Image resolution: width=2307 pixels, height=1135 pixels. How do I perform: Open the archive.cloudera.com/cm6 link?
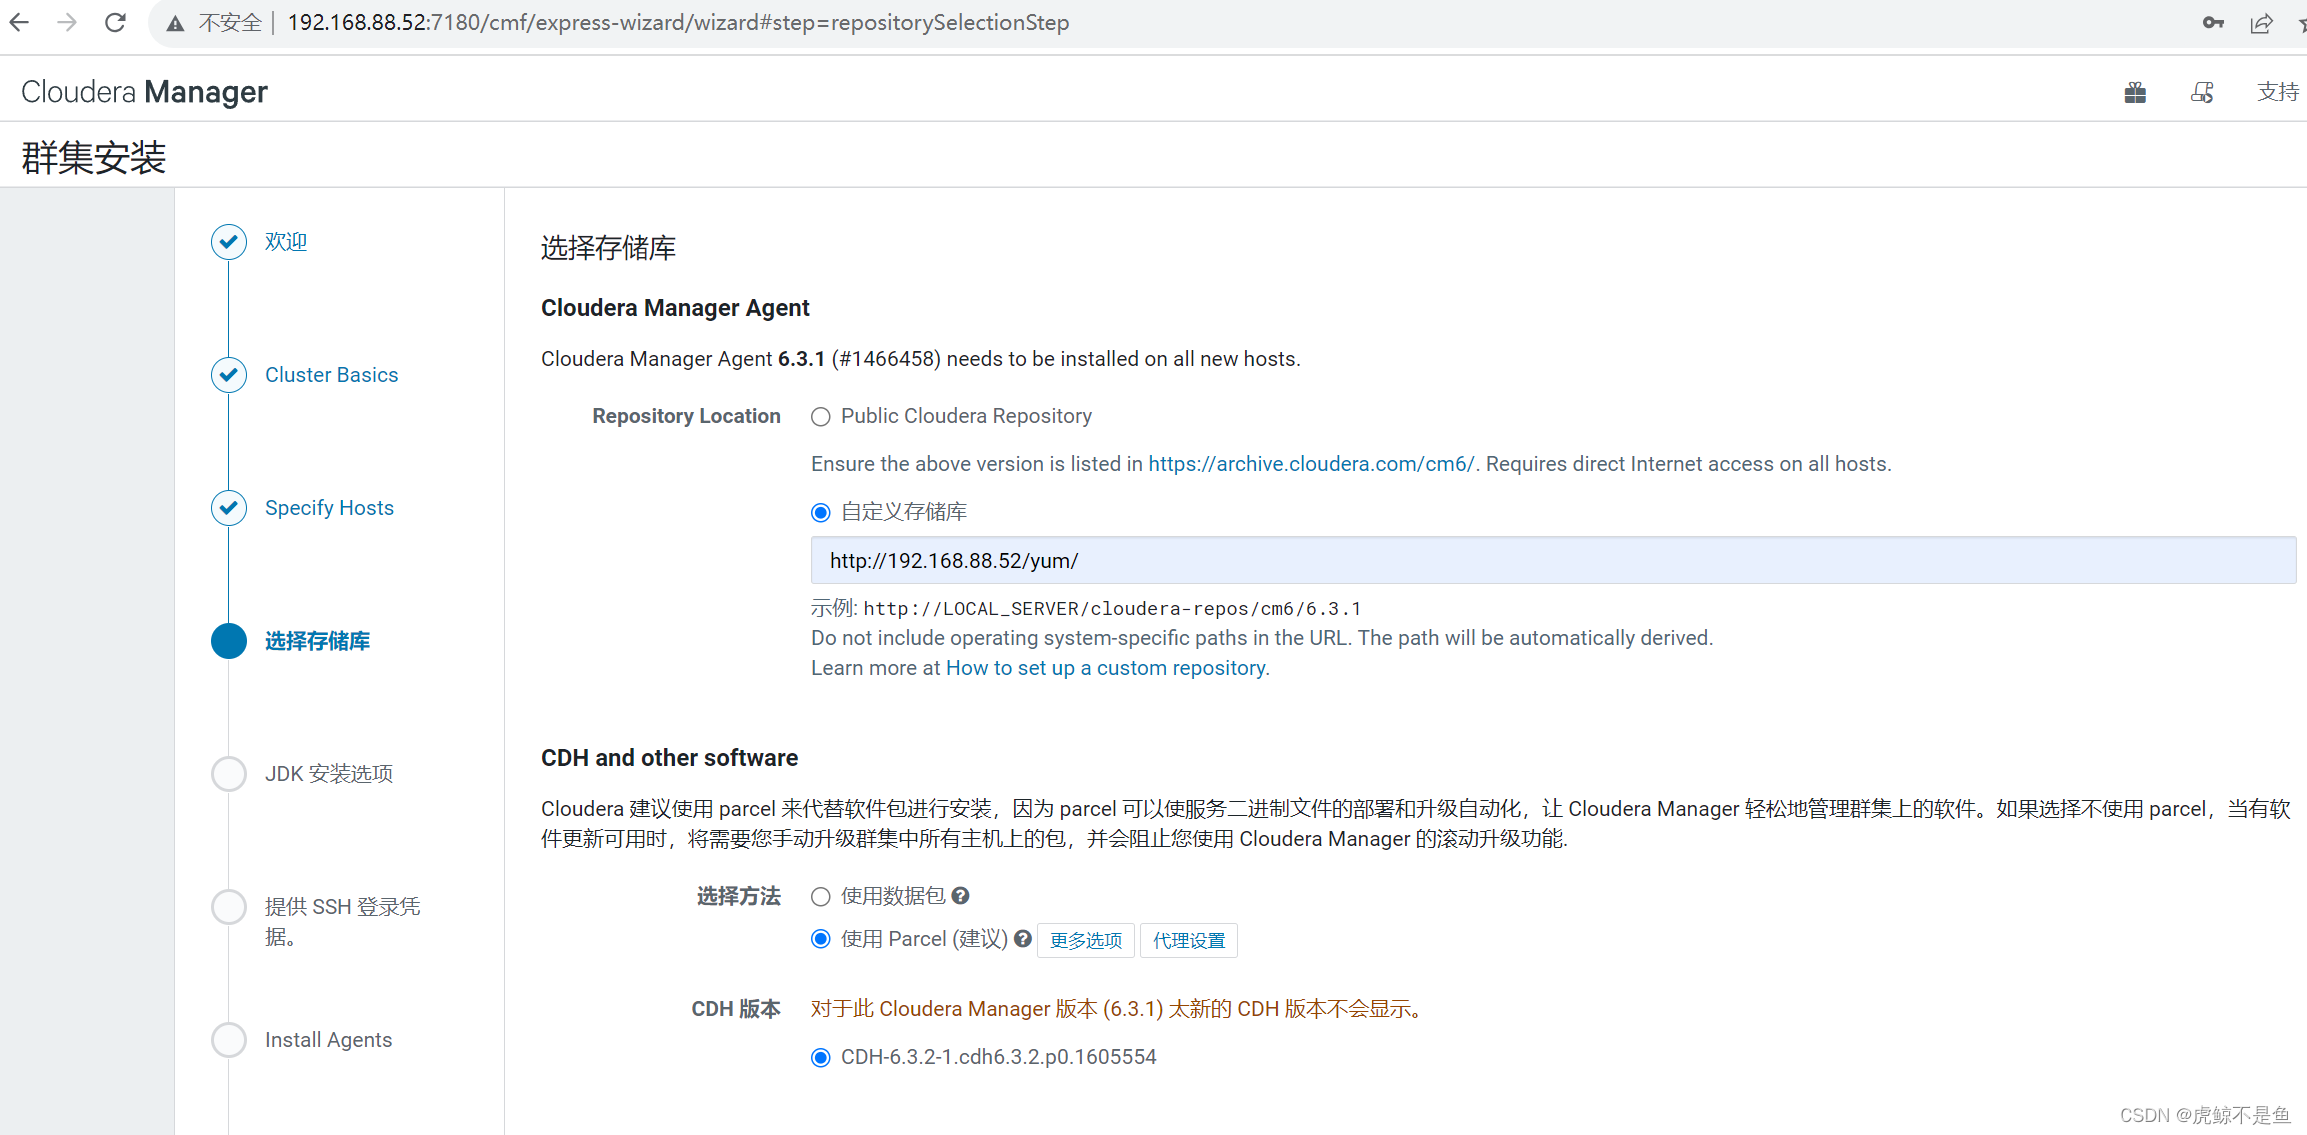(1310, 464)
